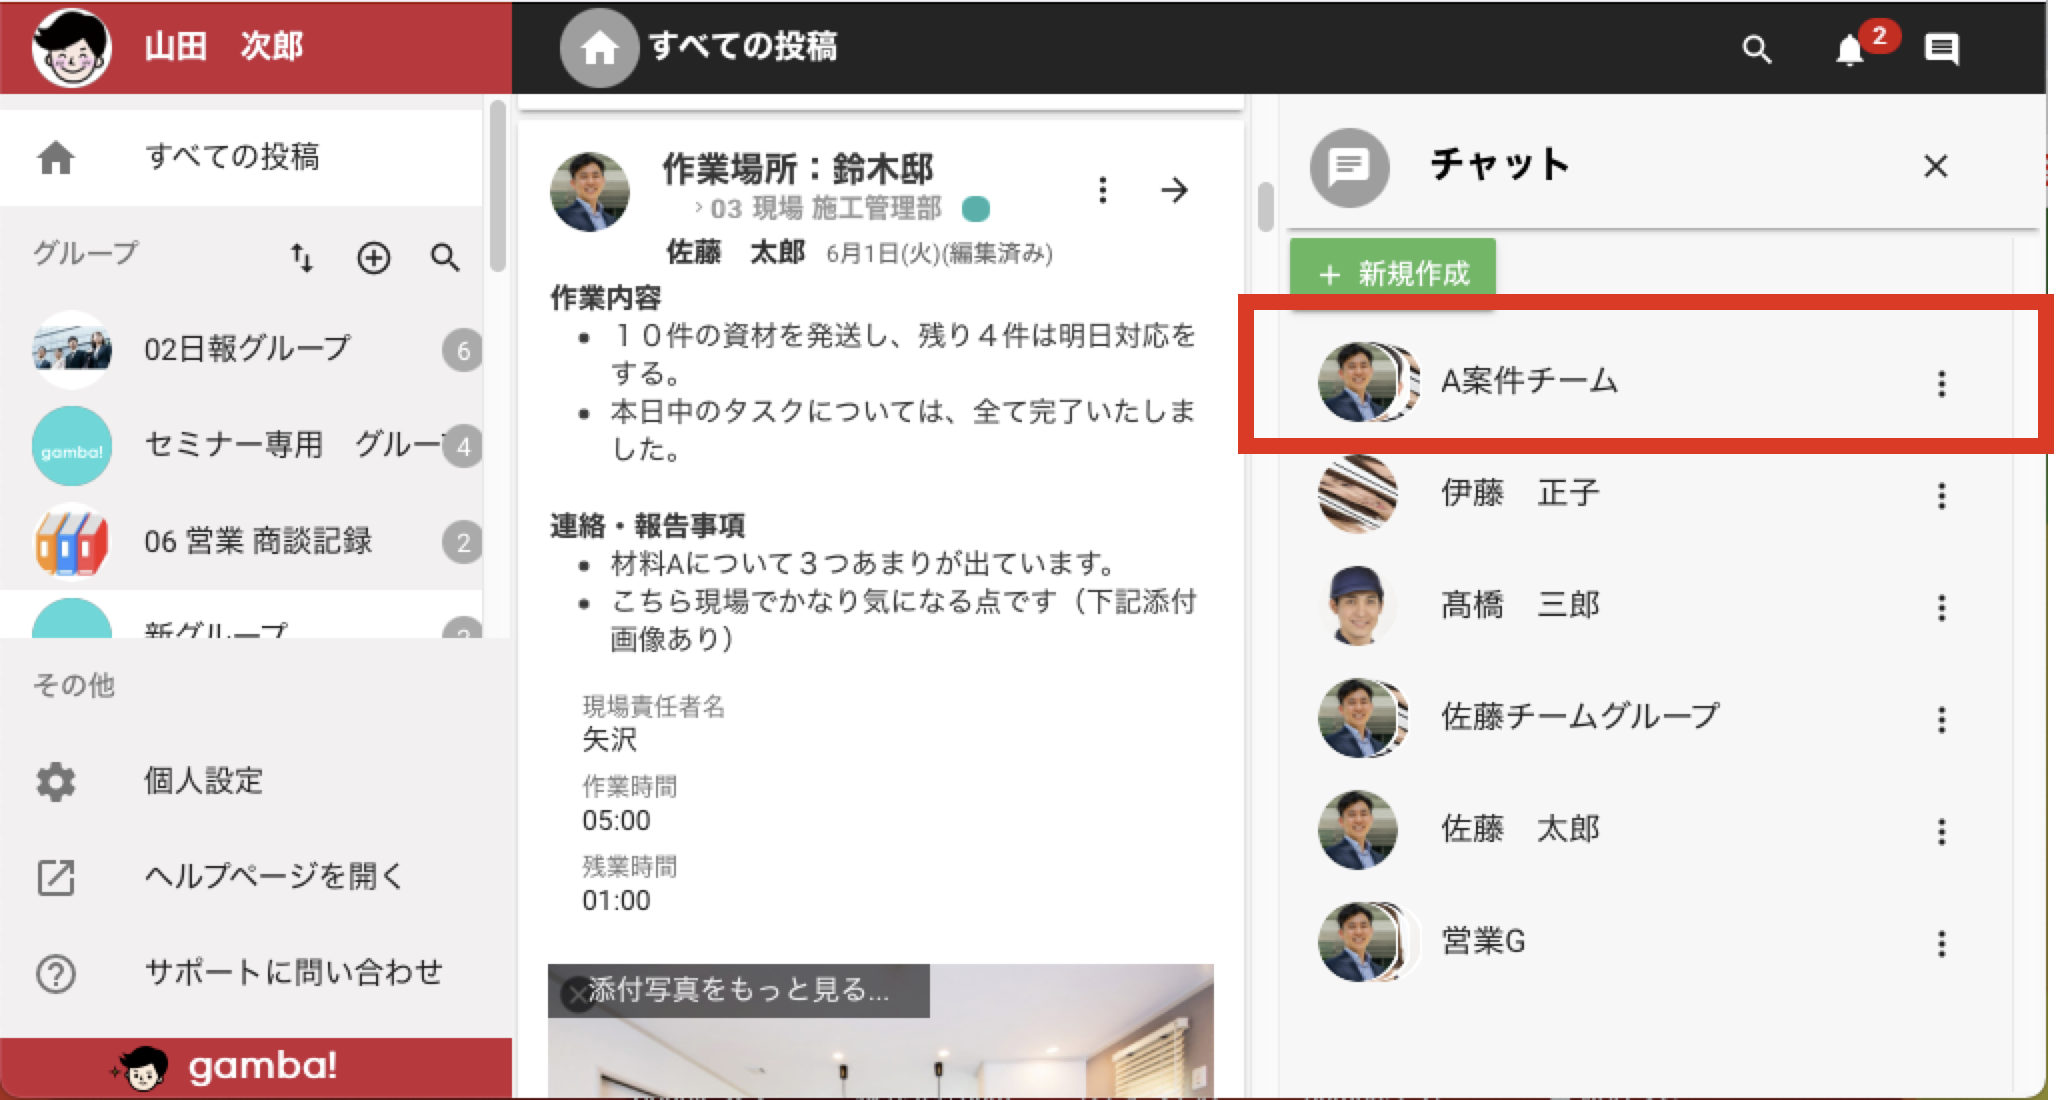Click the search magnifier in the top bar
Image resolution: width=2056 pixels, height=1100 pixels.
[1757, 48]
